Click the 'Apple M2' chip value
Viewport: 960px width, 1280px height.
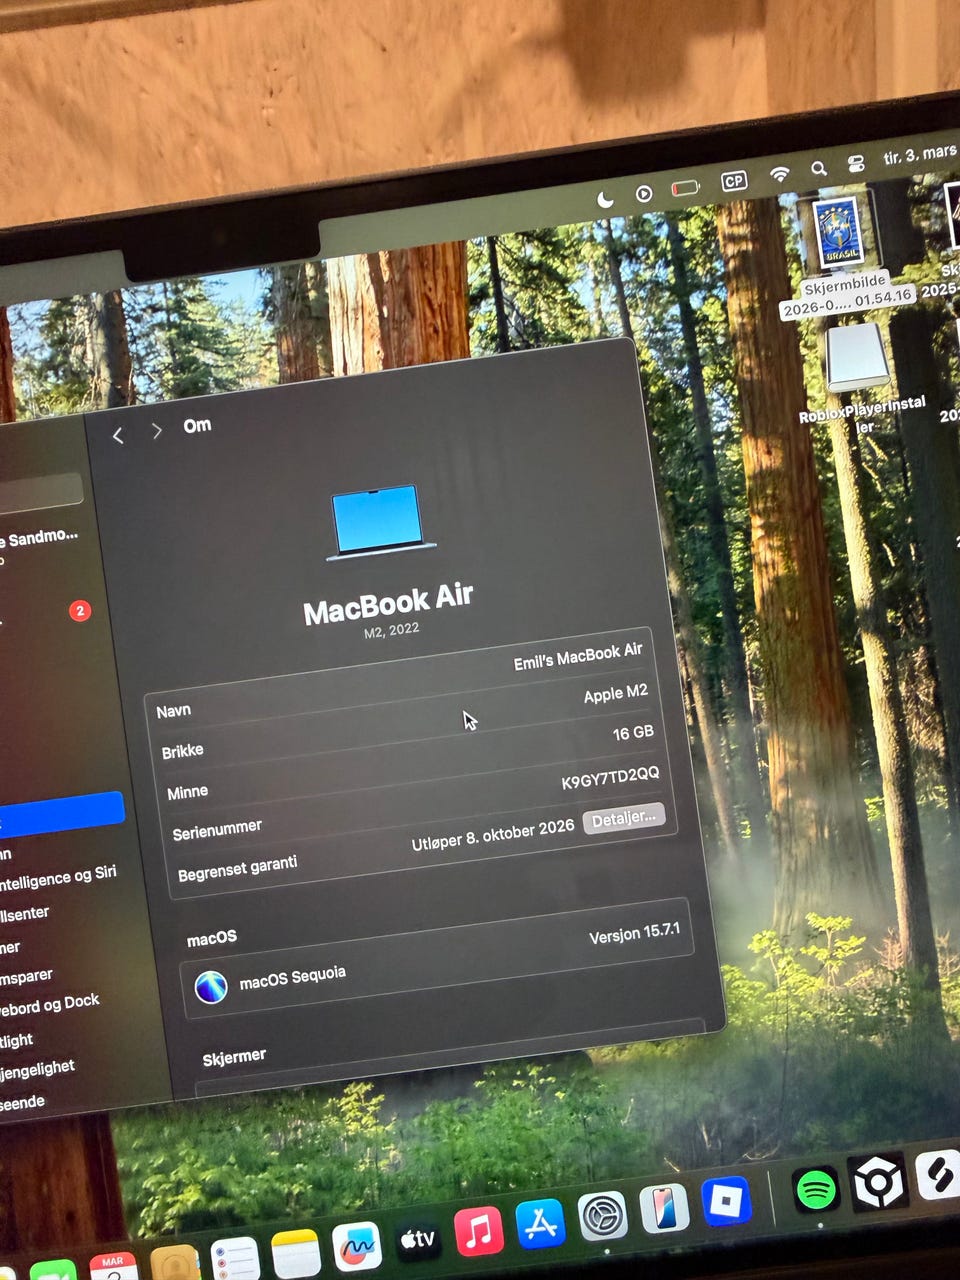click(x=616, y=694)
